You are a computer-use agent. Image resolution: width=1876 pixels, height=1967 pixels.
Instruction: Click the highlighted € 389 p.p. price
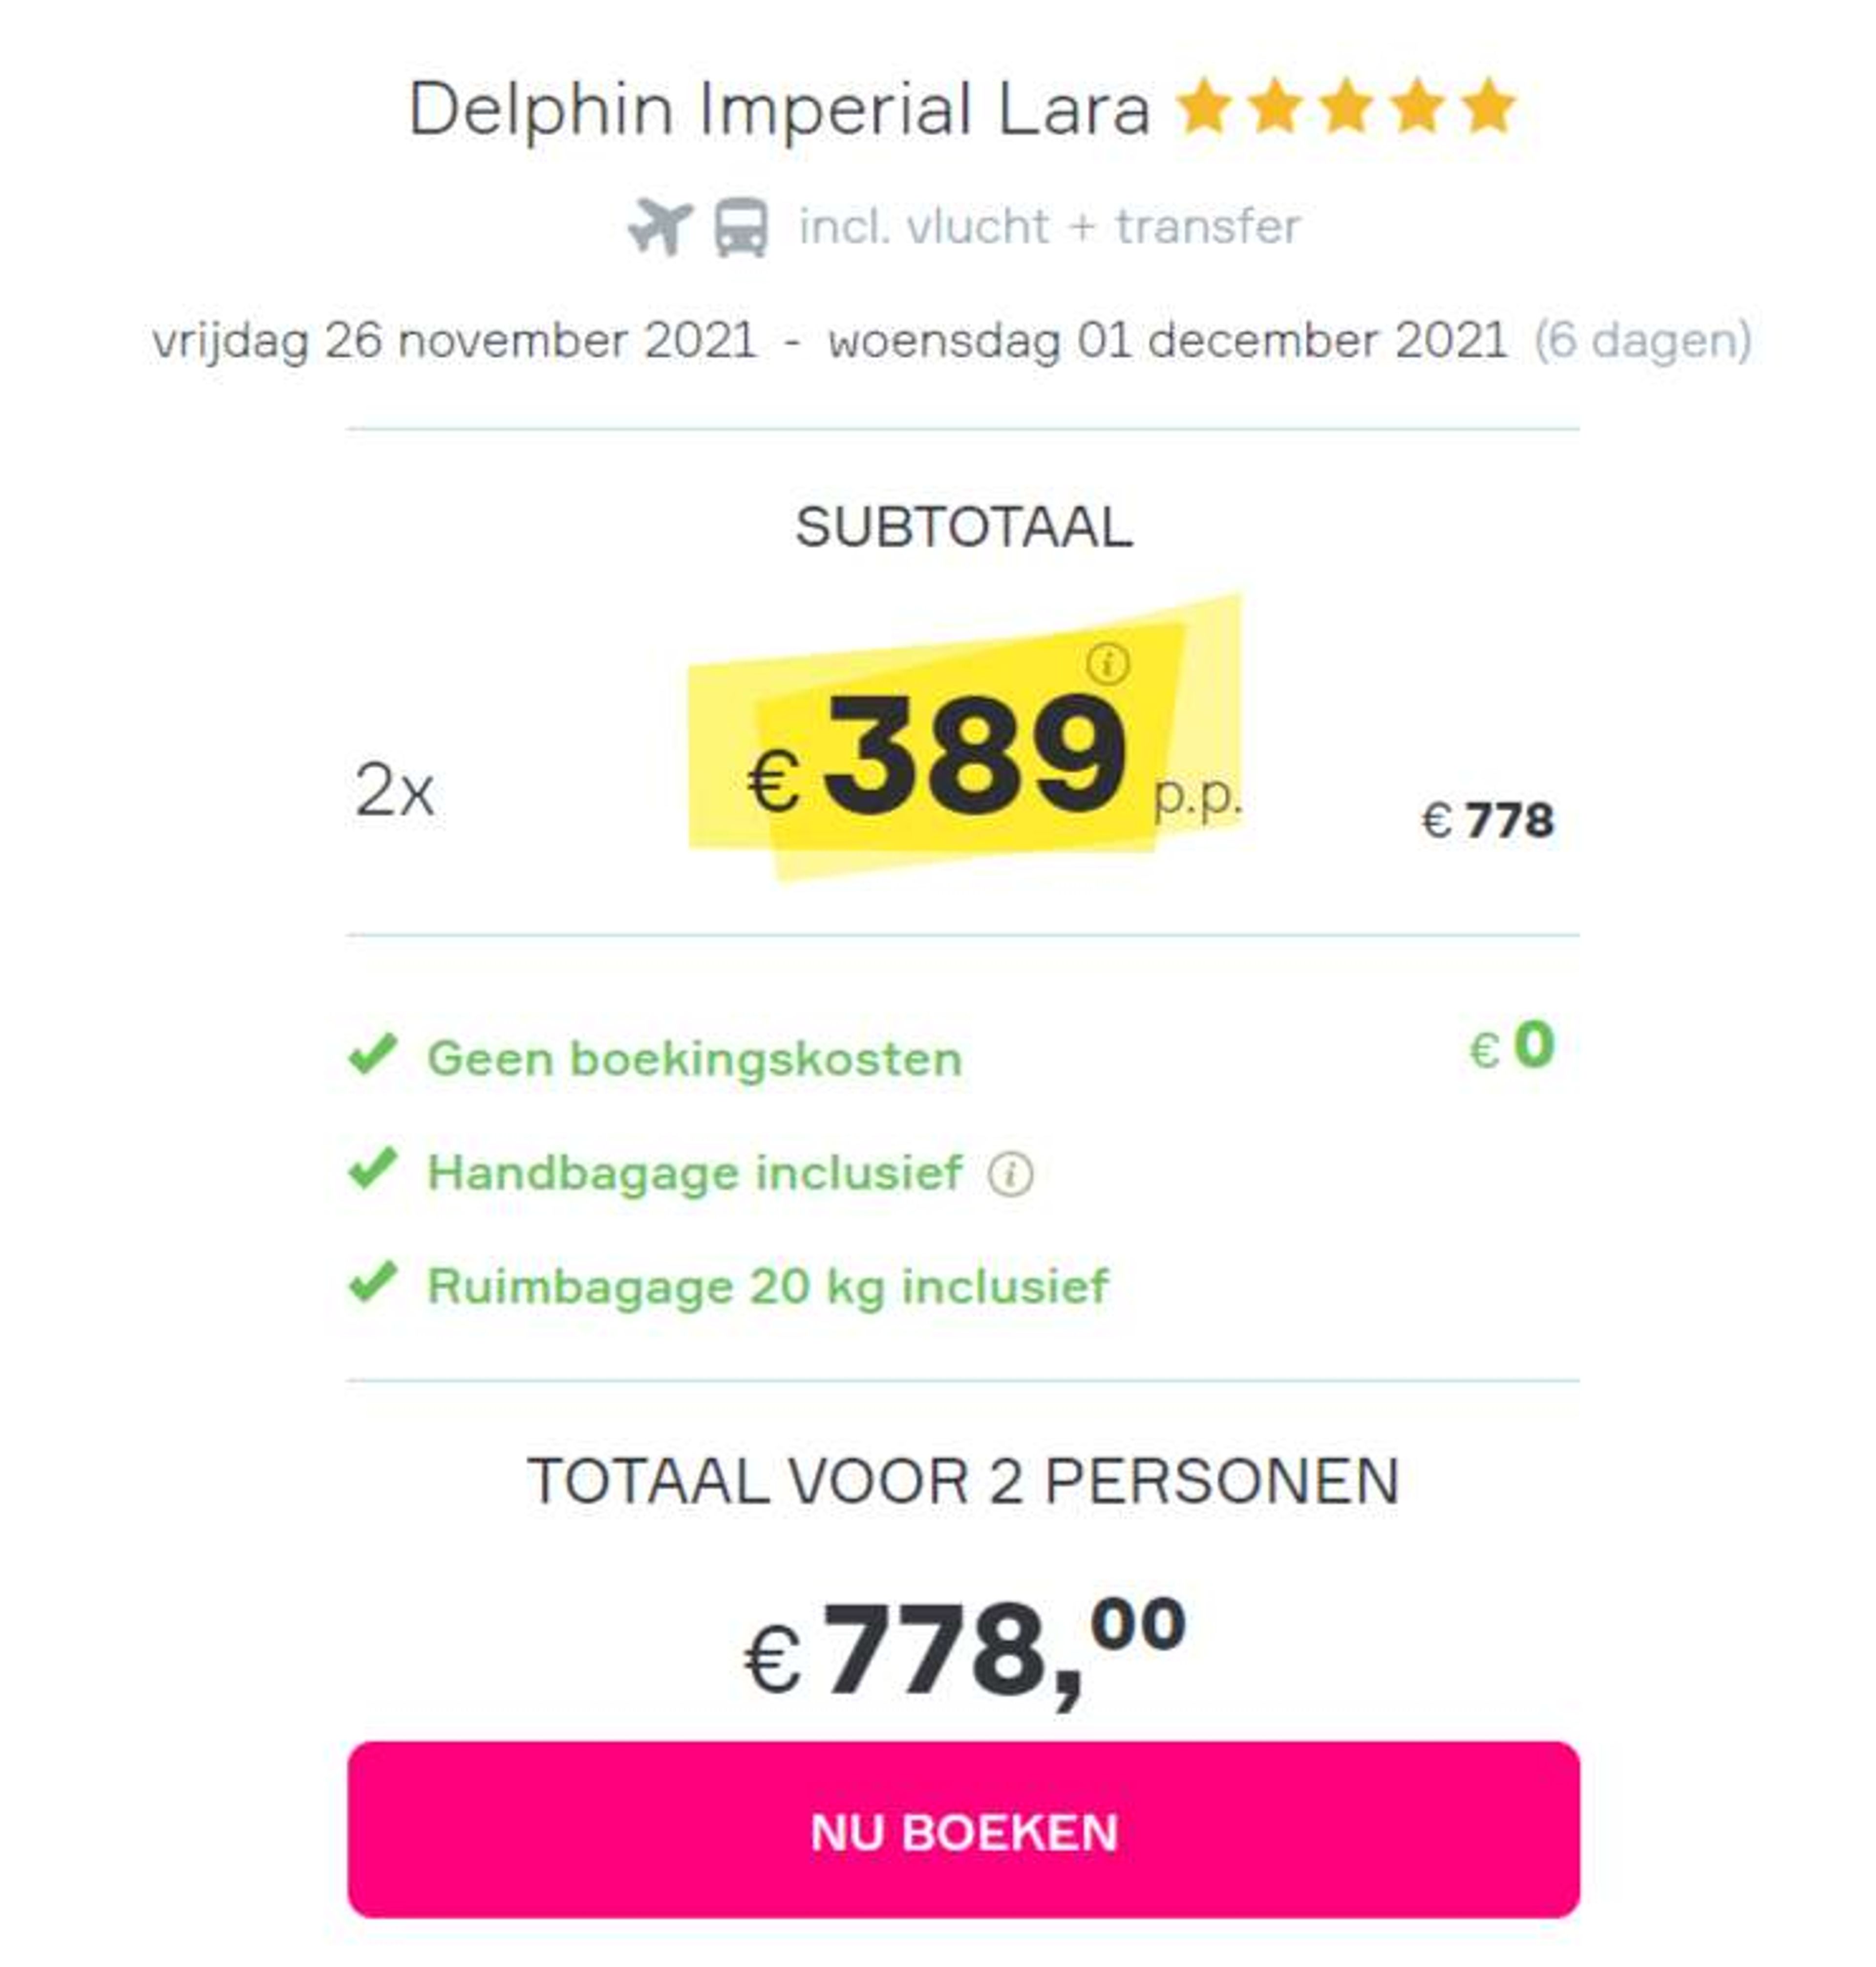click(995, 758)
